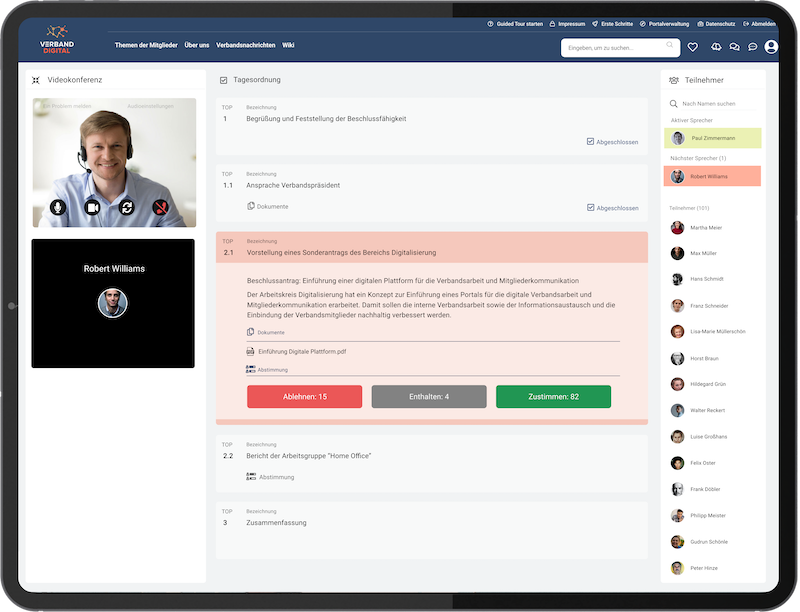This screenshot has width=800, height=612.
Task: Open the user profile avatar icon
Action: tap(771, 47)
